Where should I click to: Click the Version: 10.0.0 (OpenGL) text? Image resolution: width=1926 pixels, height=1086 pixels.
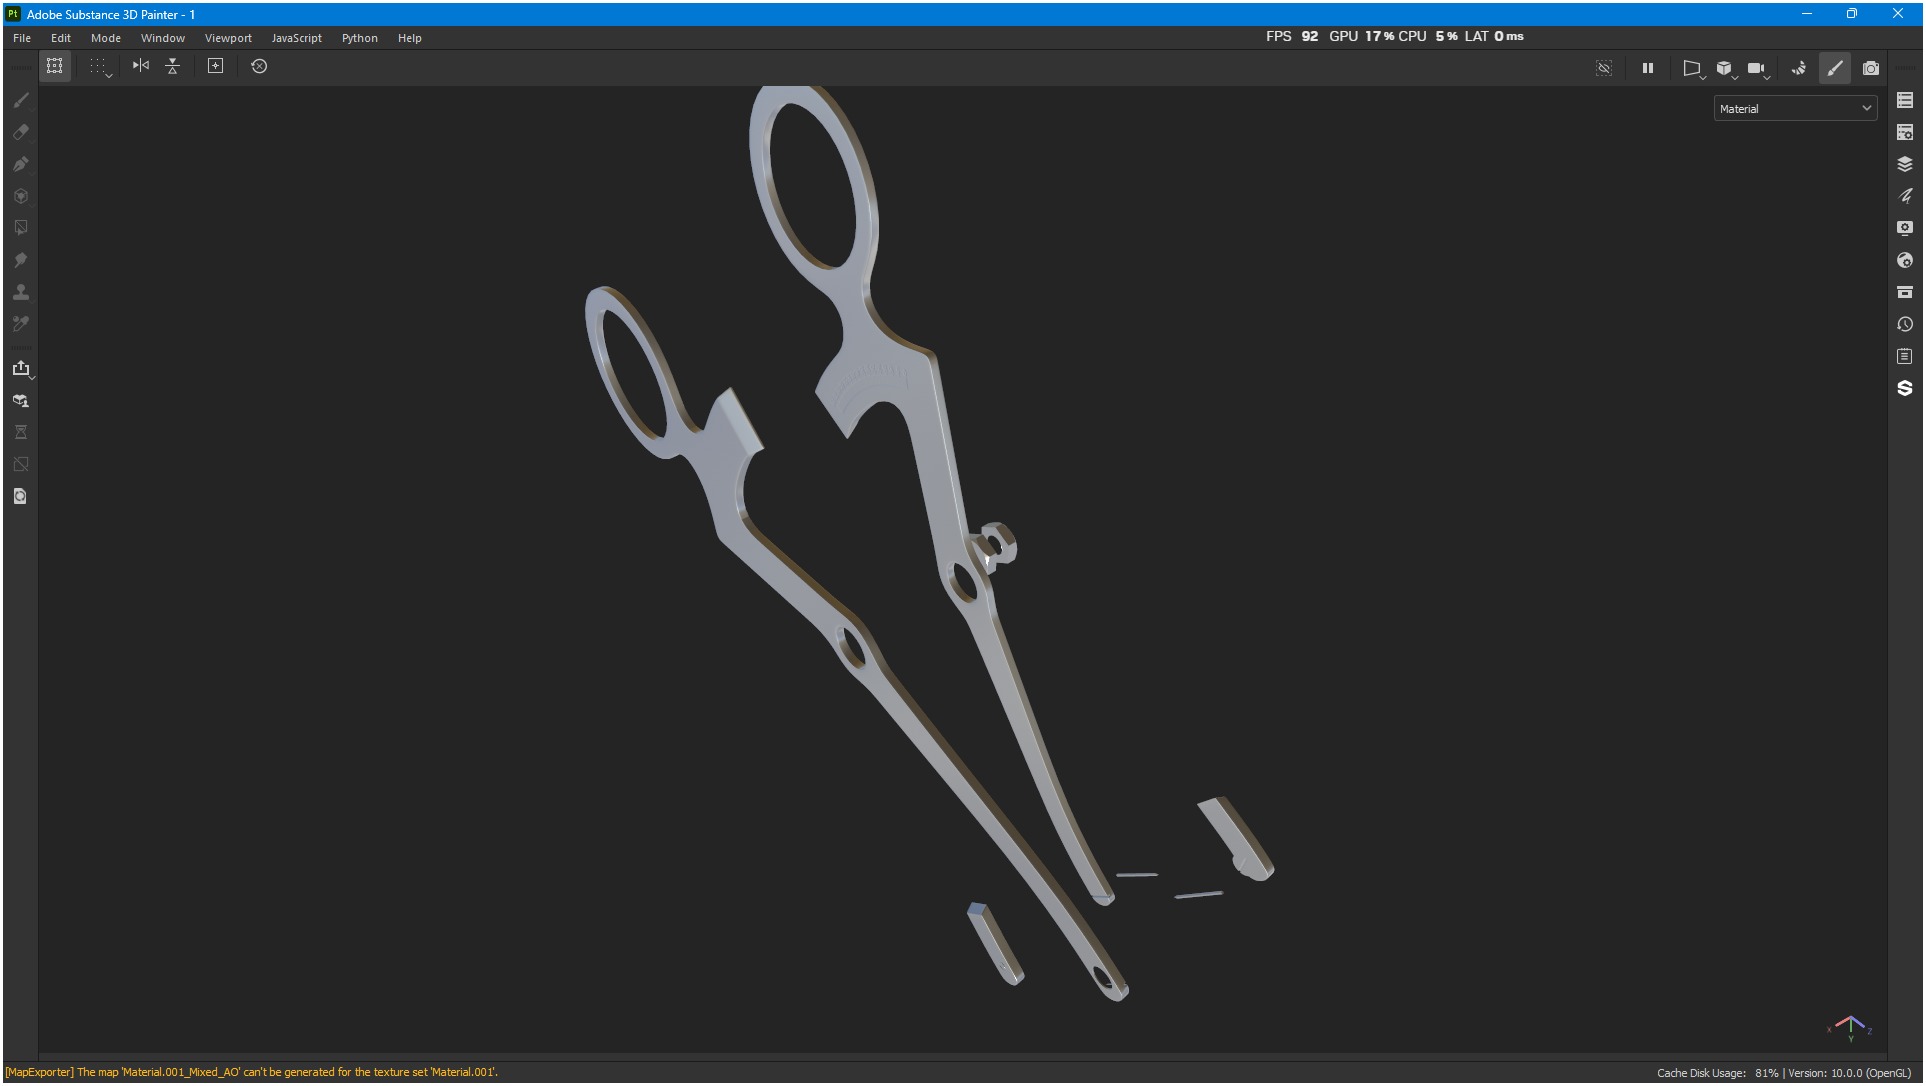[x=1849, y=1073]
